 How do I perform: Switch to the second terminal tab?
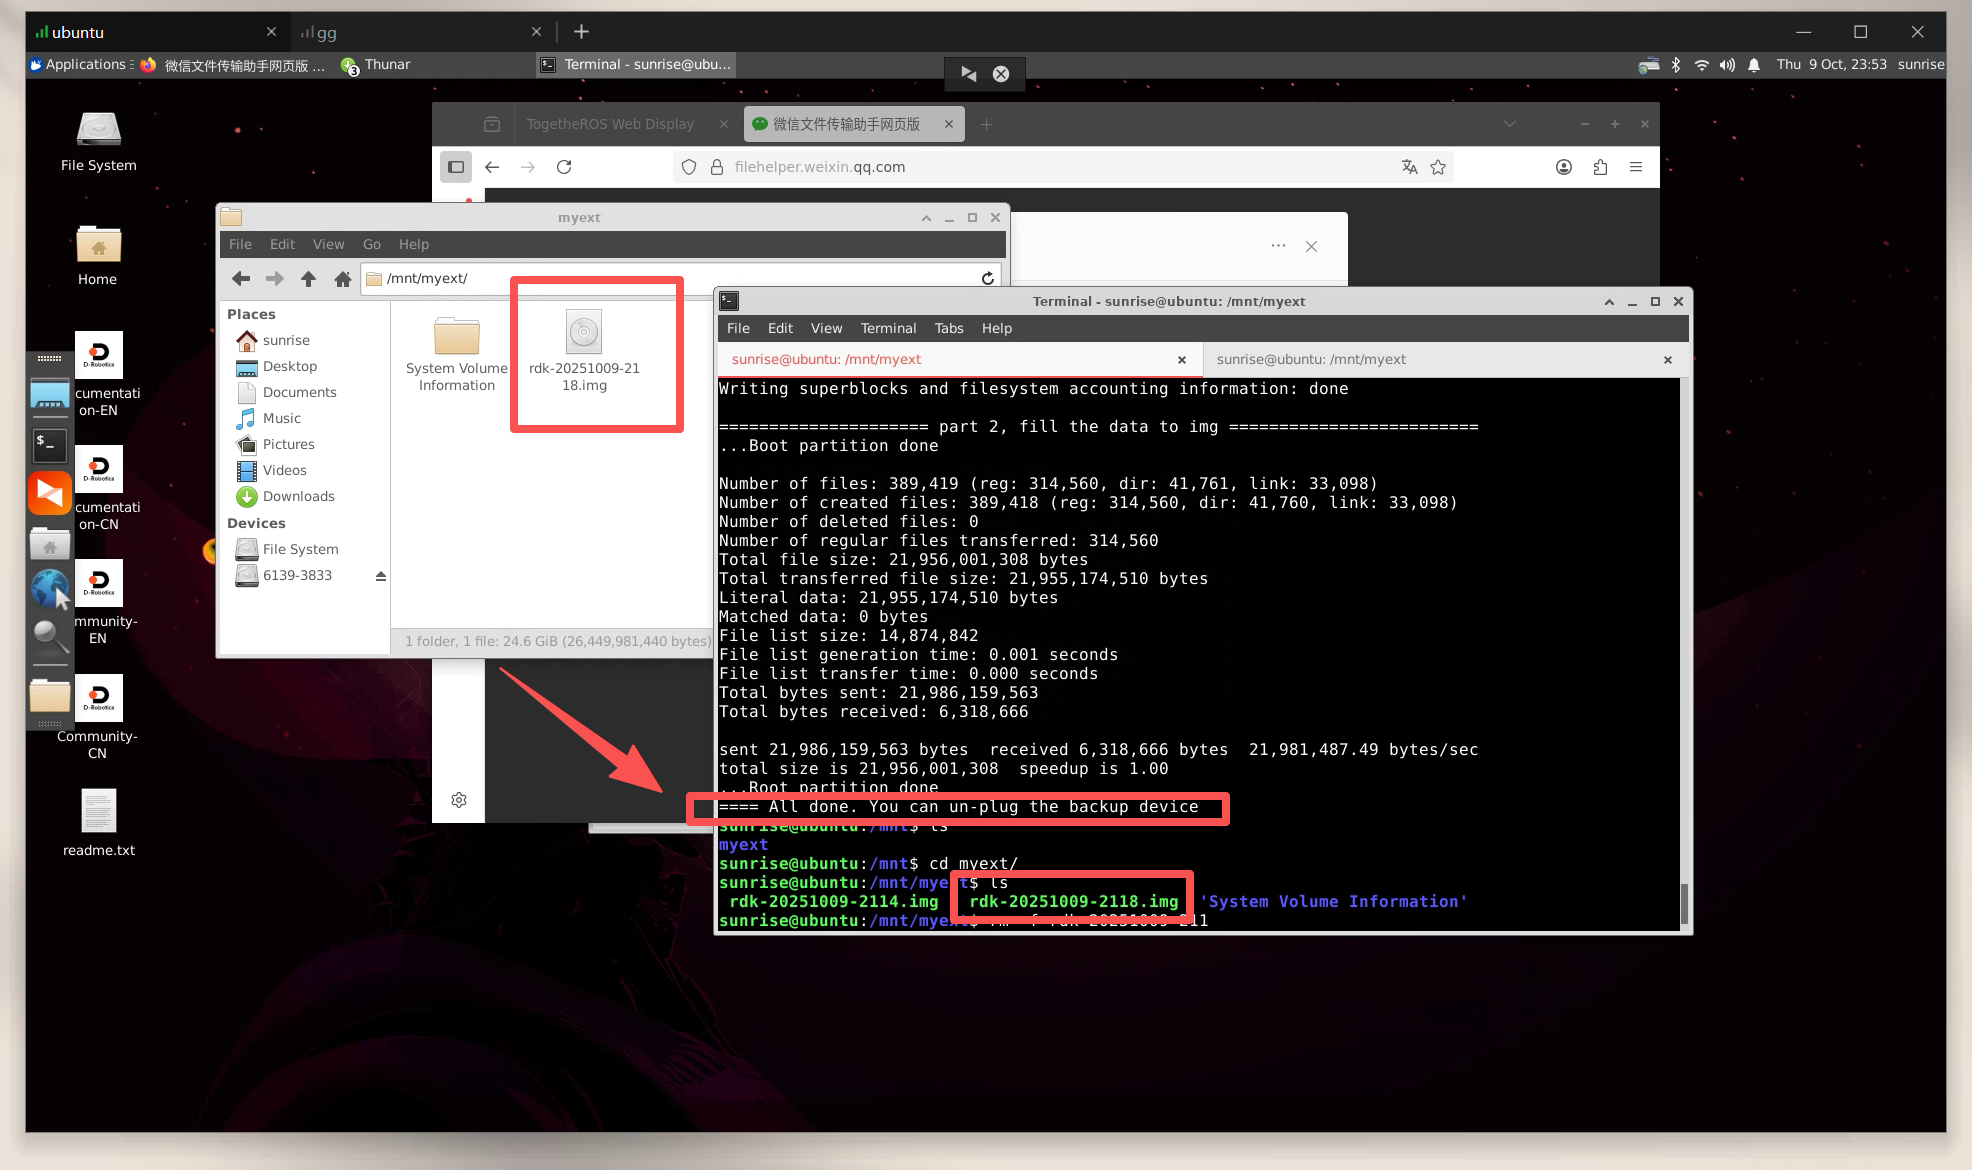[1311, 359]
